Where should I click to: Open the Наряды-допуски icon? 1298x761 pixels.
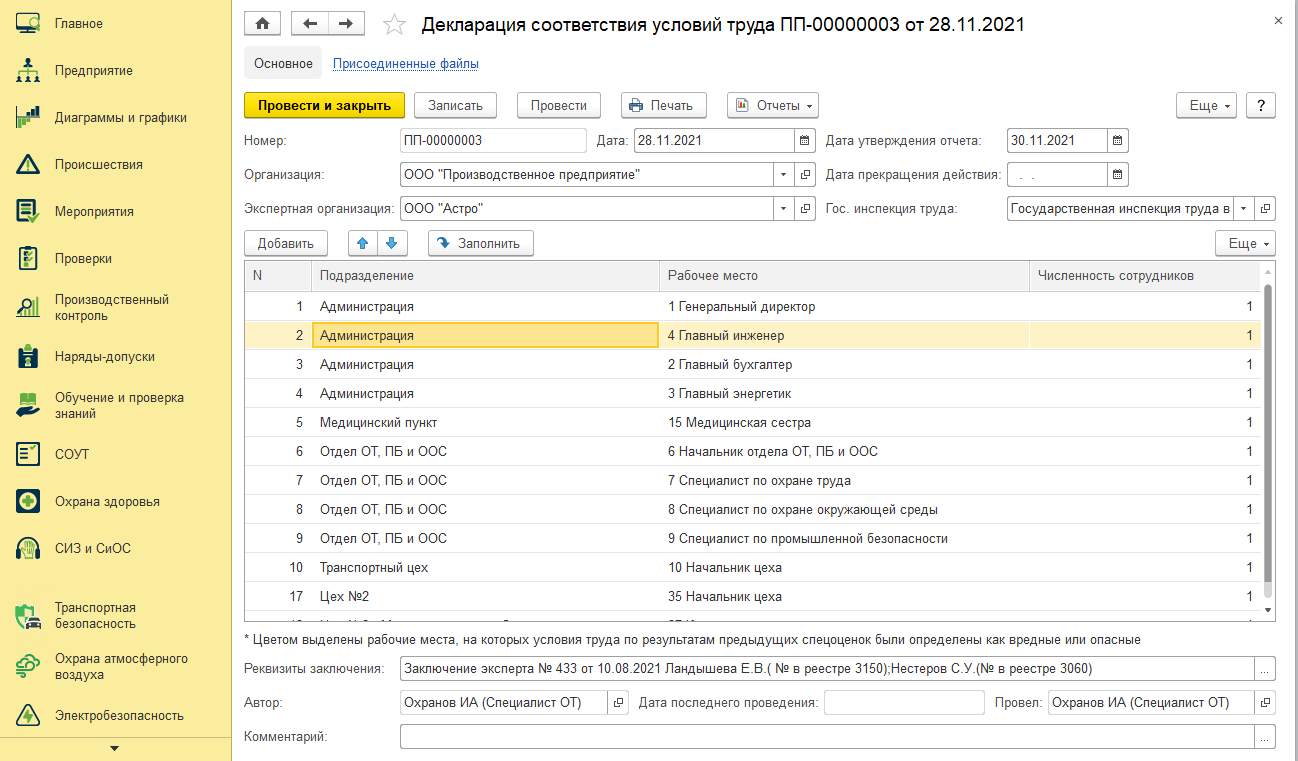coord(28,357)
